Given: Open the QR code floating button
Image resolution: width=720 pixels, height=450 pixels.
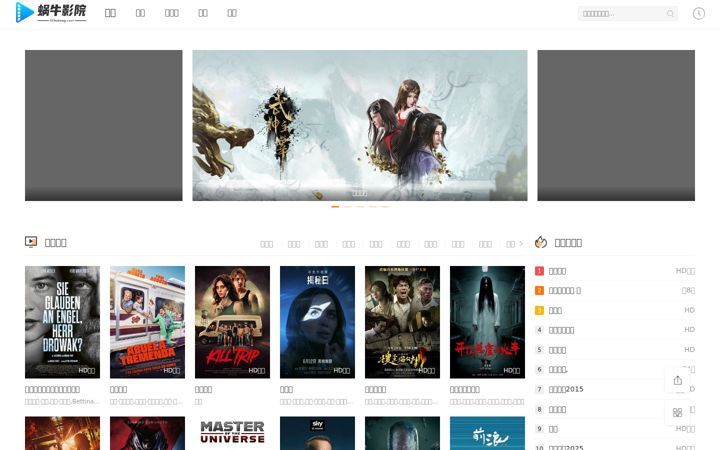Looking at the screenshot, I should point(677,412).
